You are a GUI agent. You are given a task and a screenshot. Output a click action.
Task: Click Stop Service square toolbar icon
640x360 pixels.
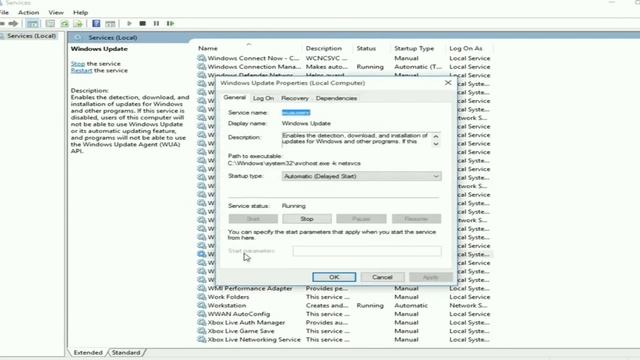tap(142, 24)
